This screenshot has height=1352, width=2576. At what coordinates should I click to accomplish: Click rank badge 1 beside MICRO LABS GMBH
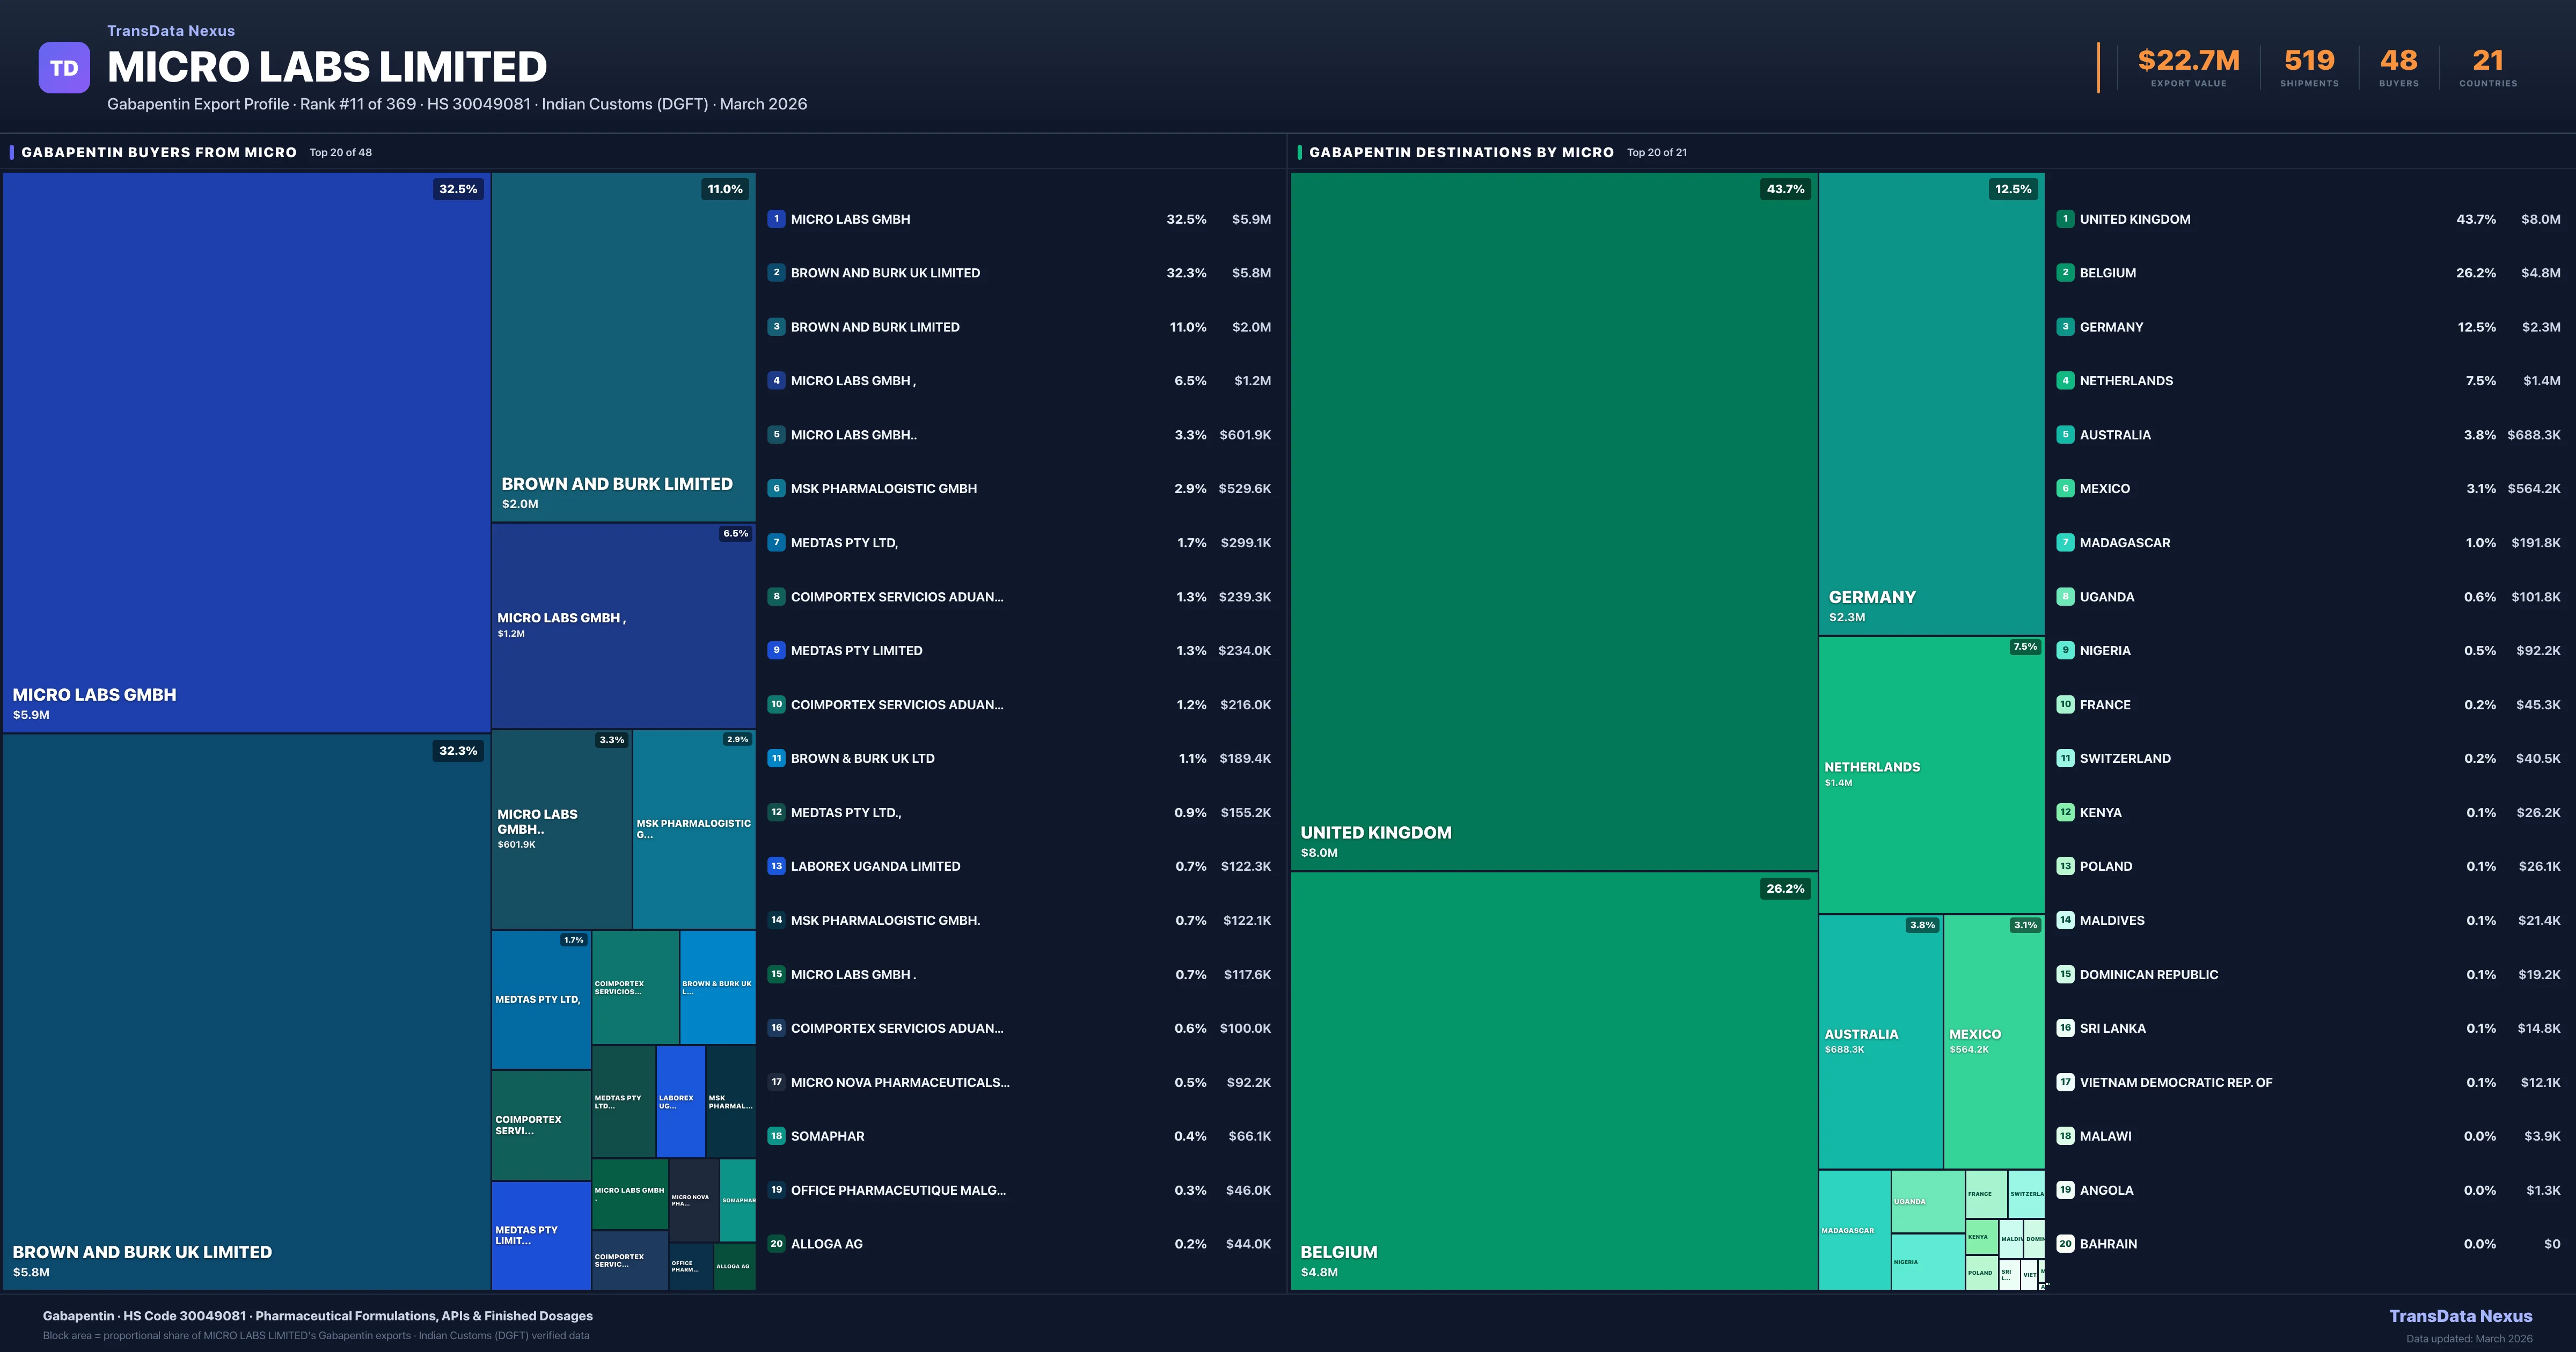click(x=776, y=218)
